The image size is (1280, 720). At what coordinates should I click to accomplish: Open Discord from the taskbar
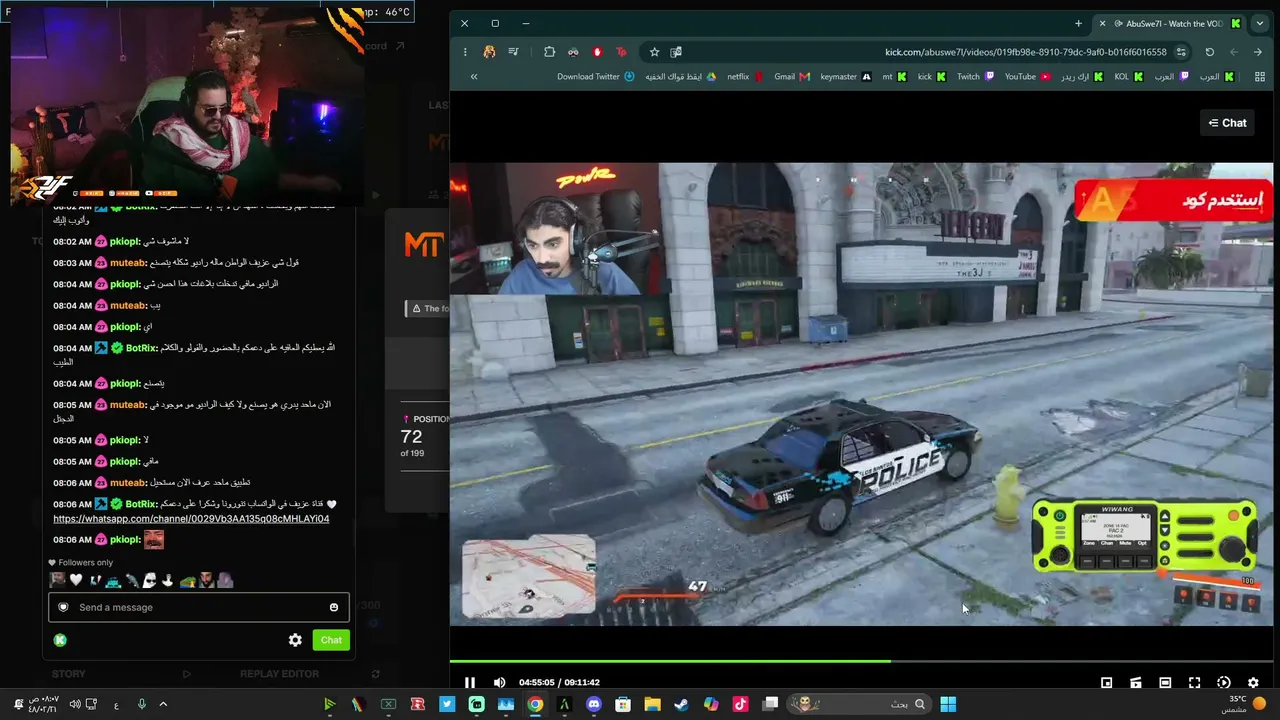point(594,704)
